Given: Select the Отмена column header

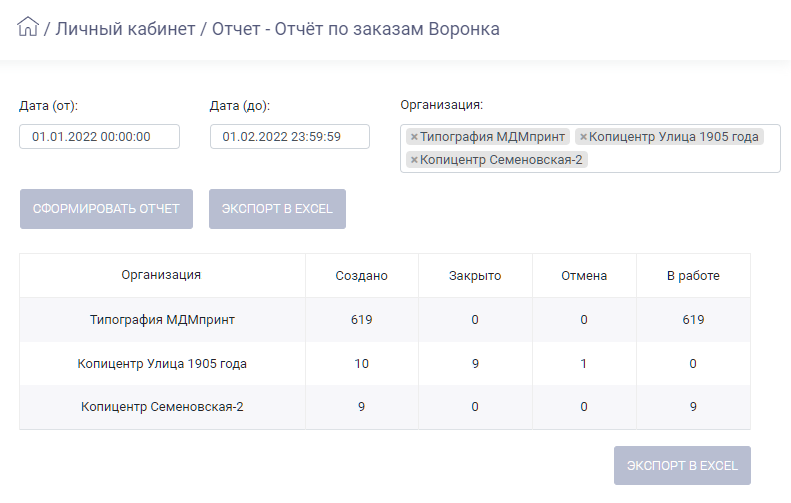Looking at the screenshot, I should click(584, 275).
